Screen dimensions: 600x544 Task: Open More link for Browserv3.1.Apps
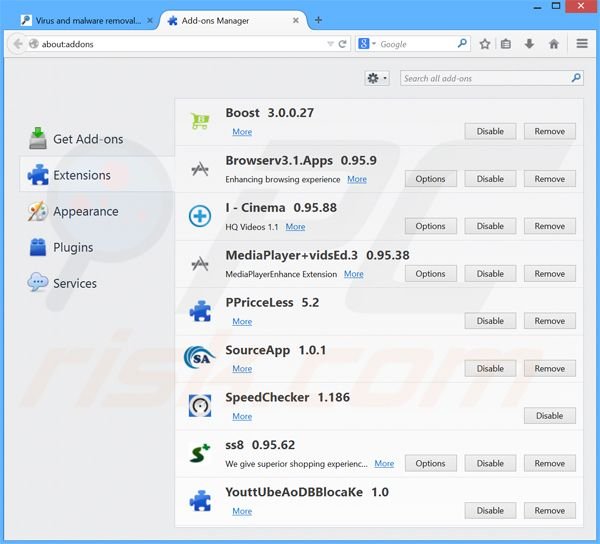click(357, 179)
